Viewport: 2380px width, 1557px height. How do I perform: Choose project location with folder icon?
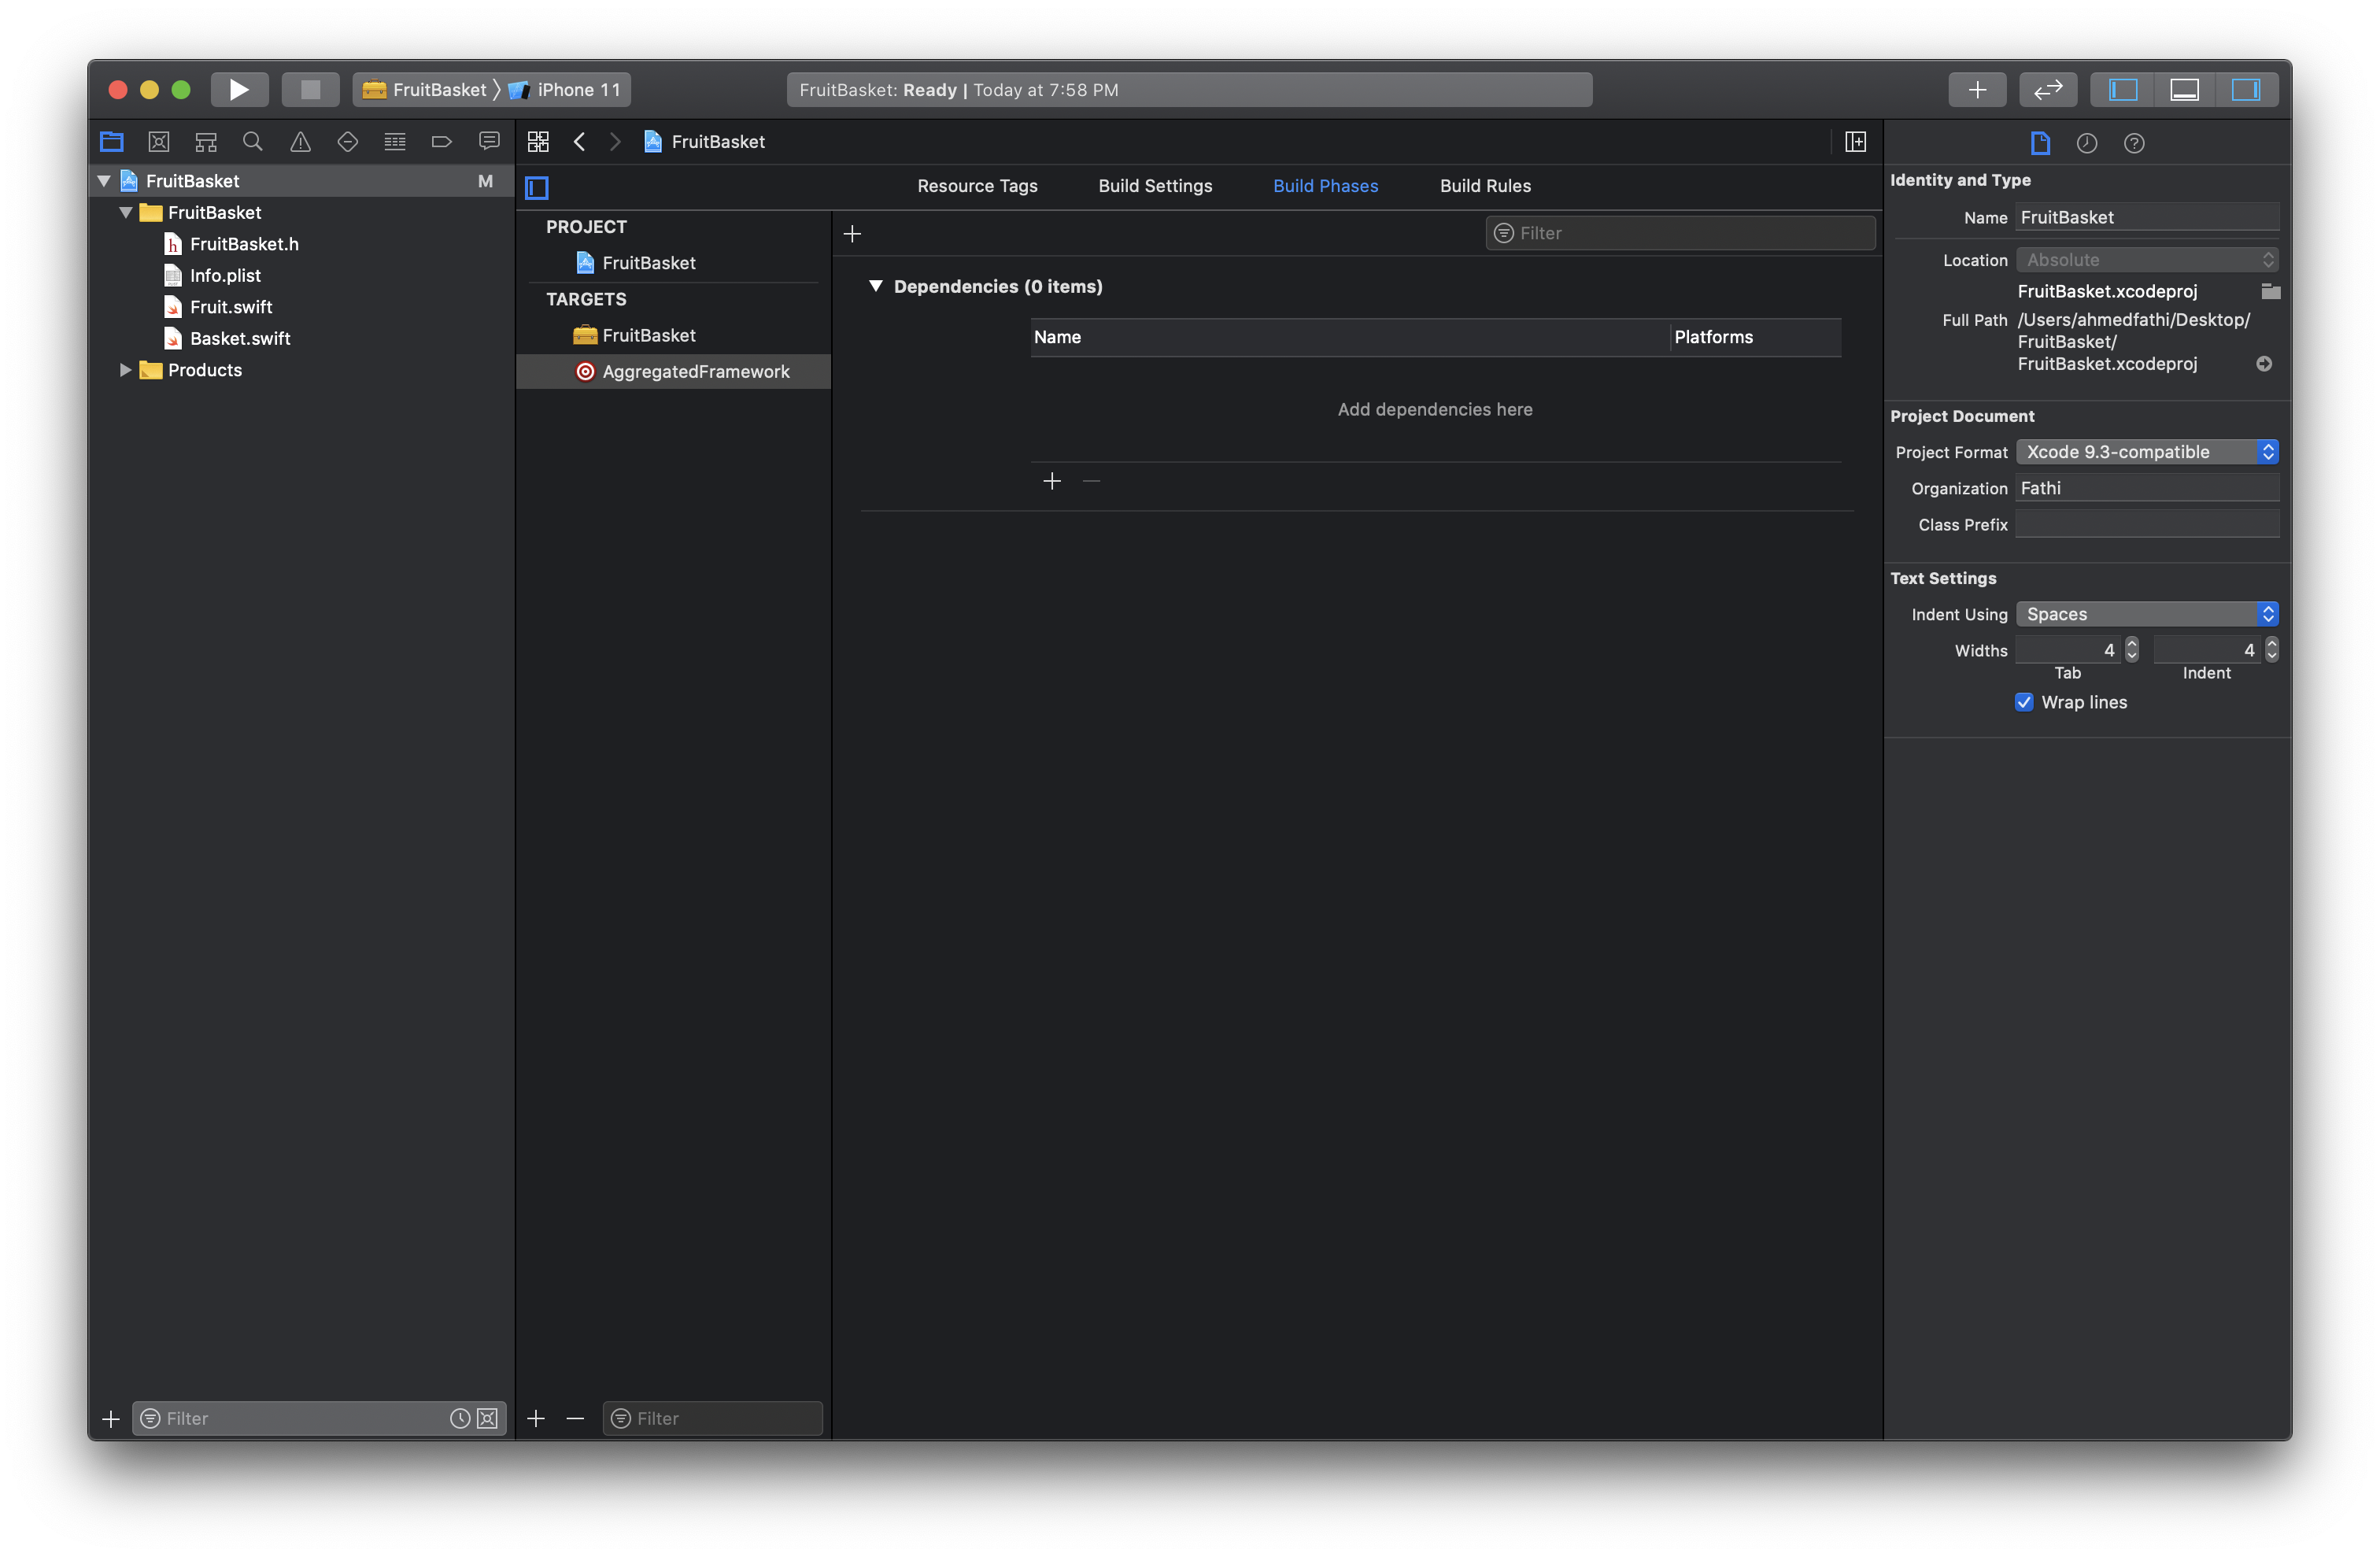pos(2270,291)
